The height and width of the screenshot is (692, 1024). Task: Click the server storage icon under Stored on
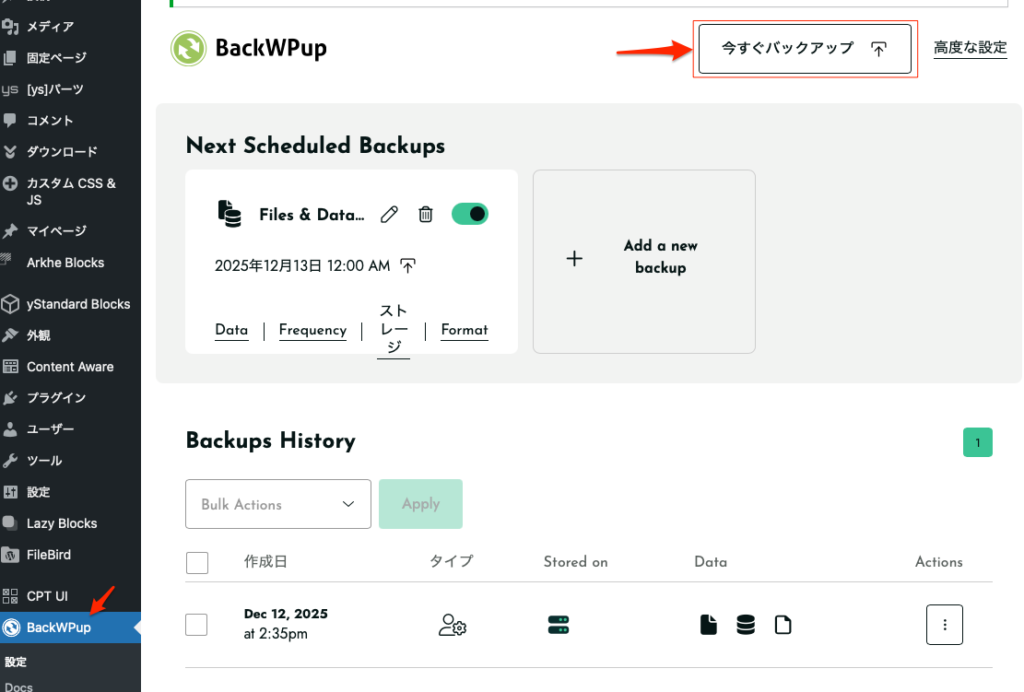(x=558, y=625)
